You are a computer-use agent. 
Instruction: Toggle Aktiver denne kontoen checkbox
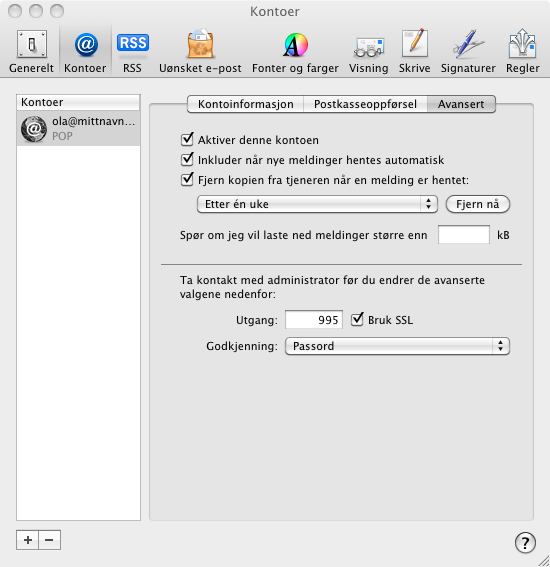187,139
